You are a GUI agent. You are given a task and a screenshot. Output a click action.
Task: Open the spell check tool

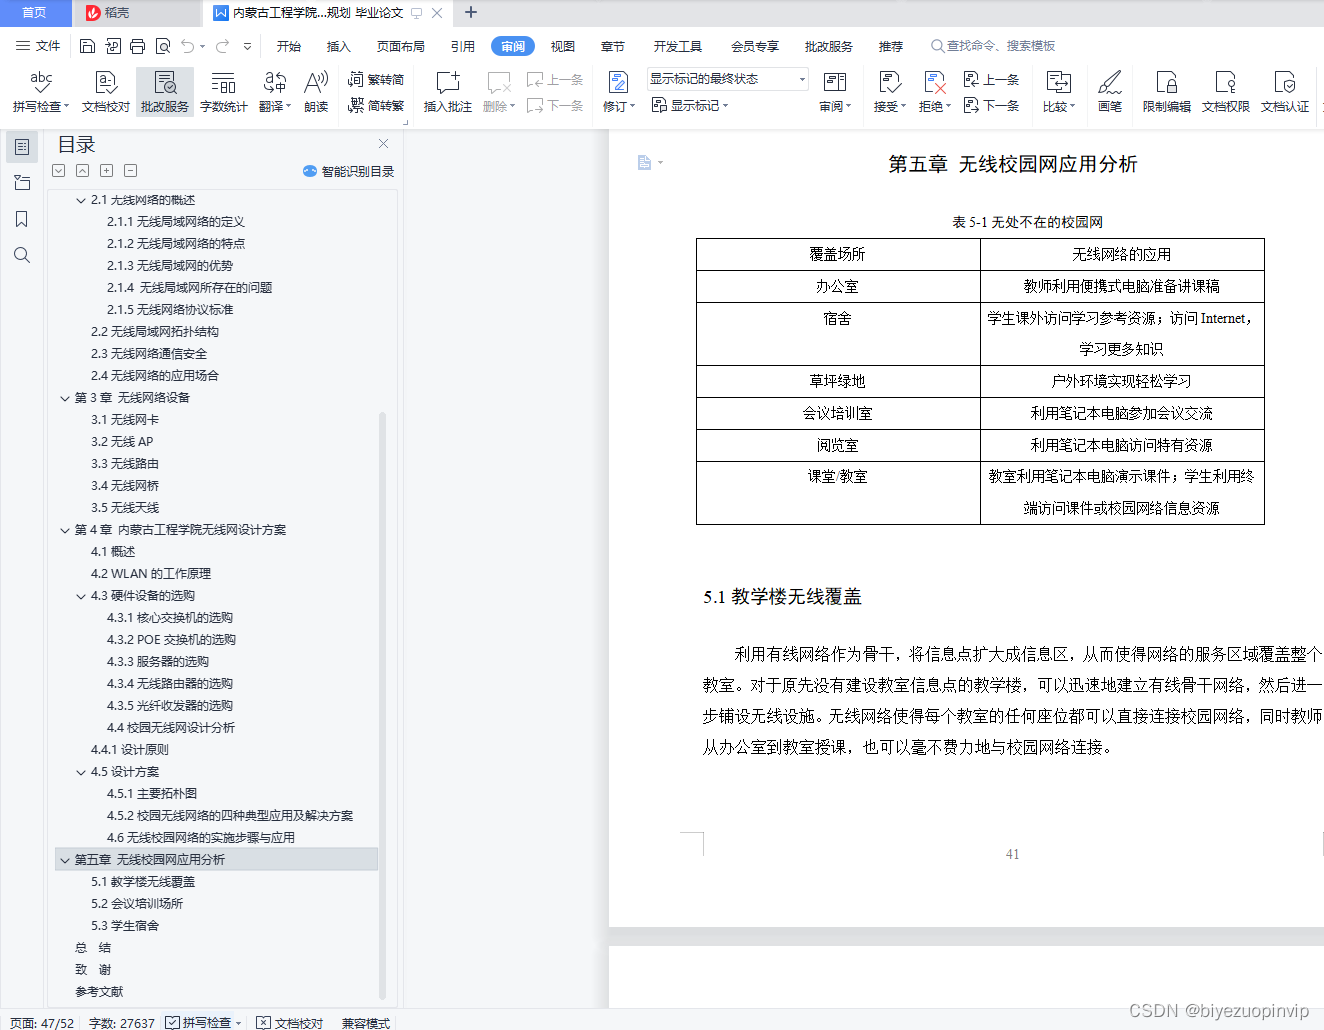(x=41, y=92)
